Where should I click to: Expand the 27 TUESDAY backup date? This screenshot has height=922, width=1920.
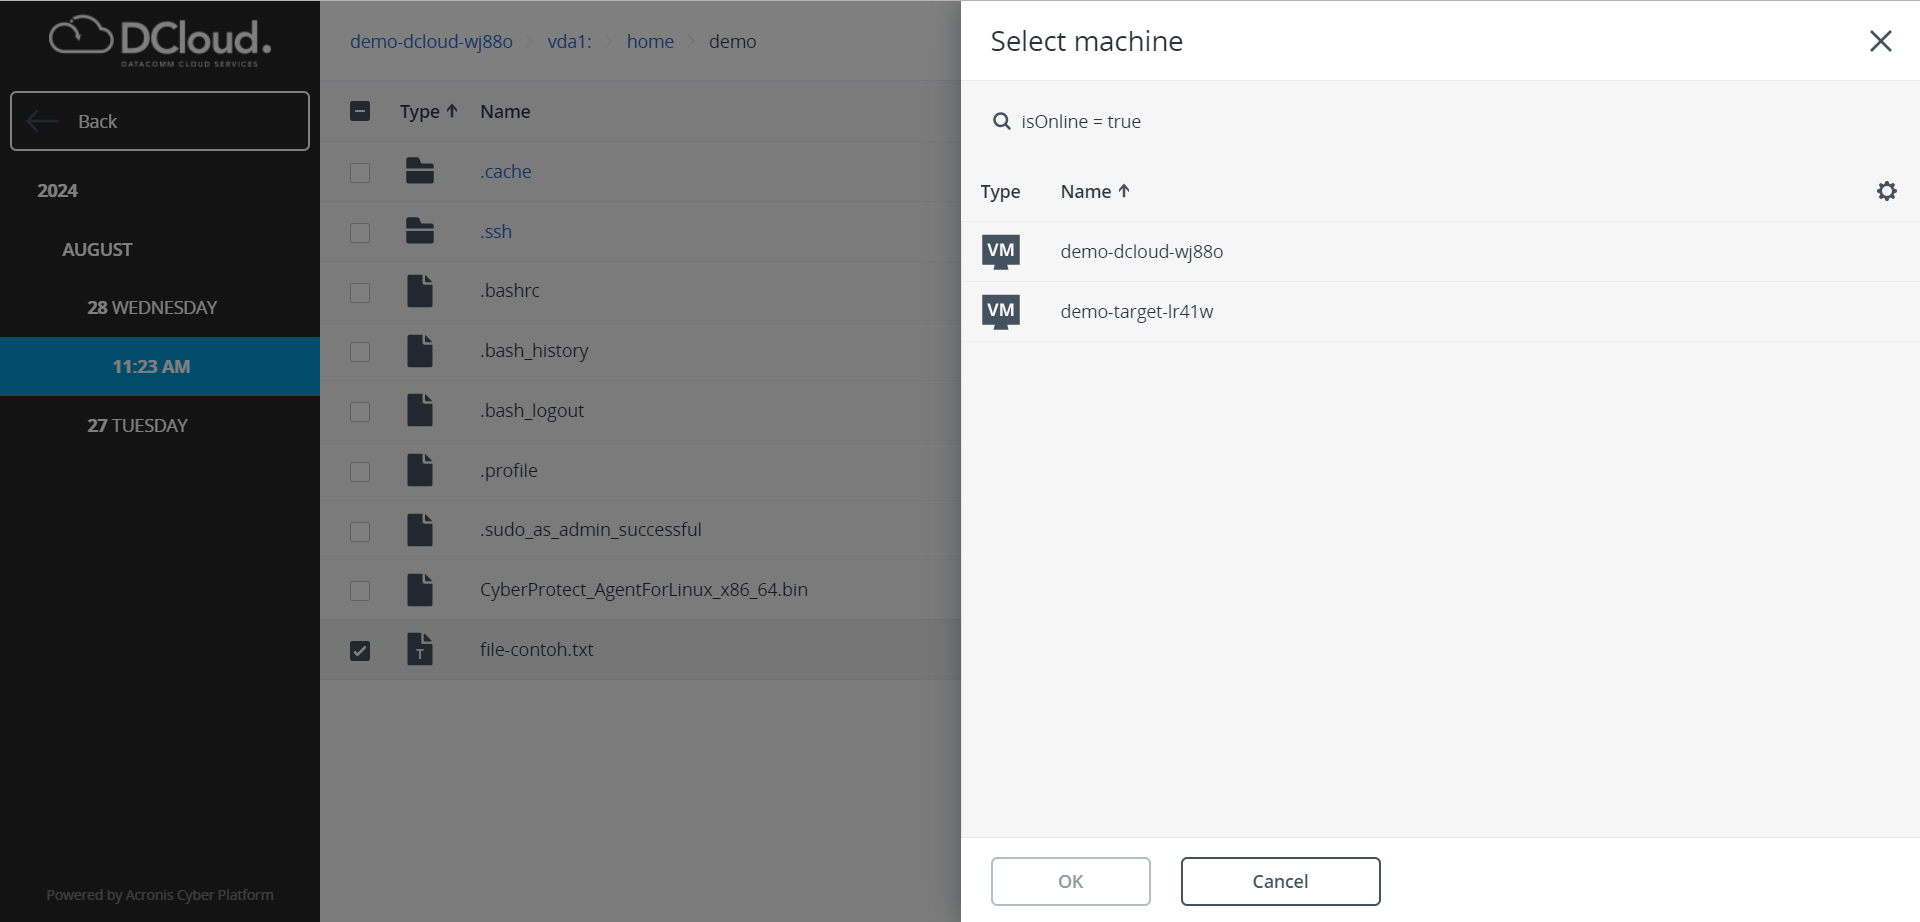click(138, 425)
